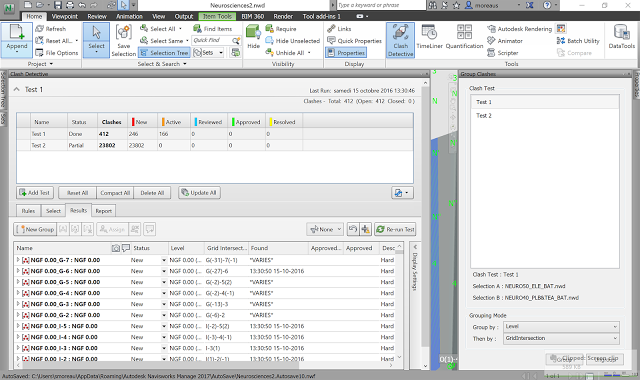Toggle the Links display
The height and width of the screenshot is (380, 640).
339,29
